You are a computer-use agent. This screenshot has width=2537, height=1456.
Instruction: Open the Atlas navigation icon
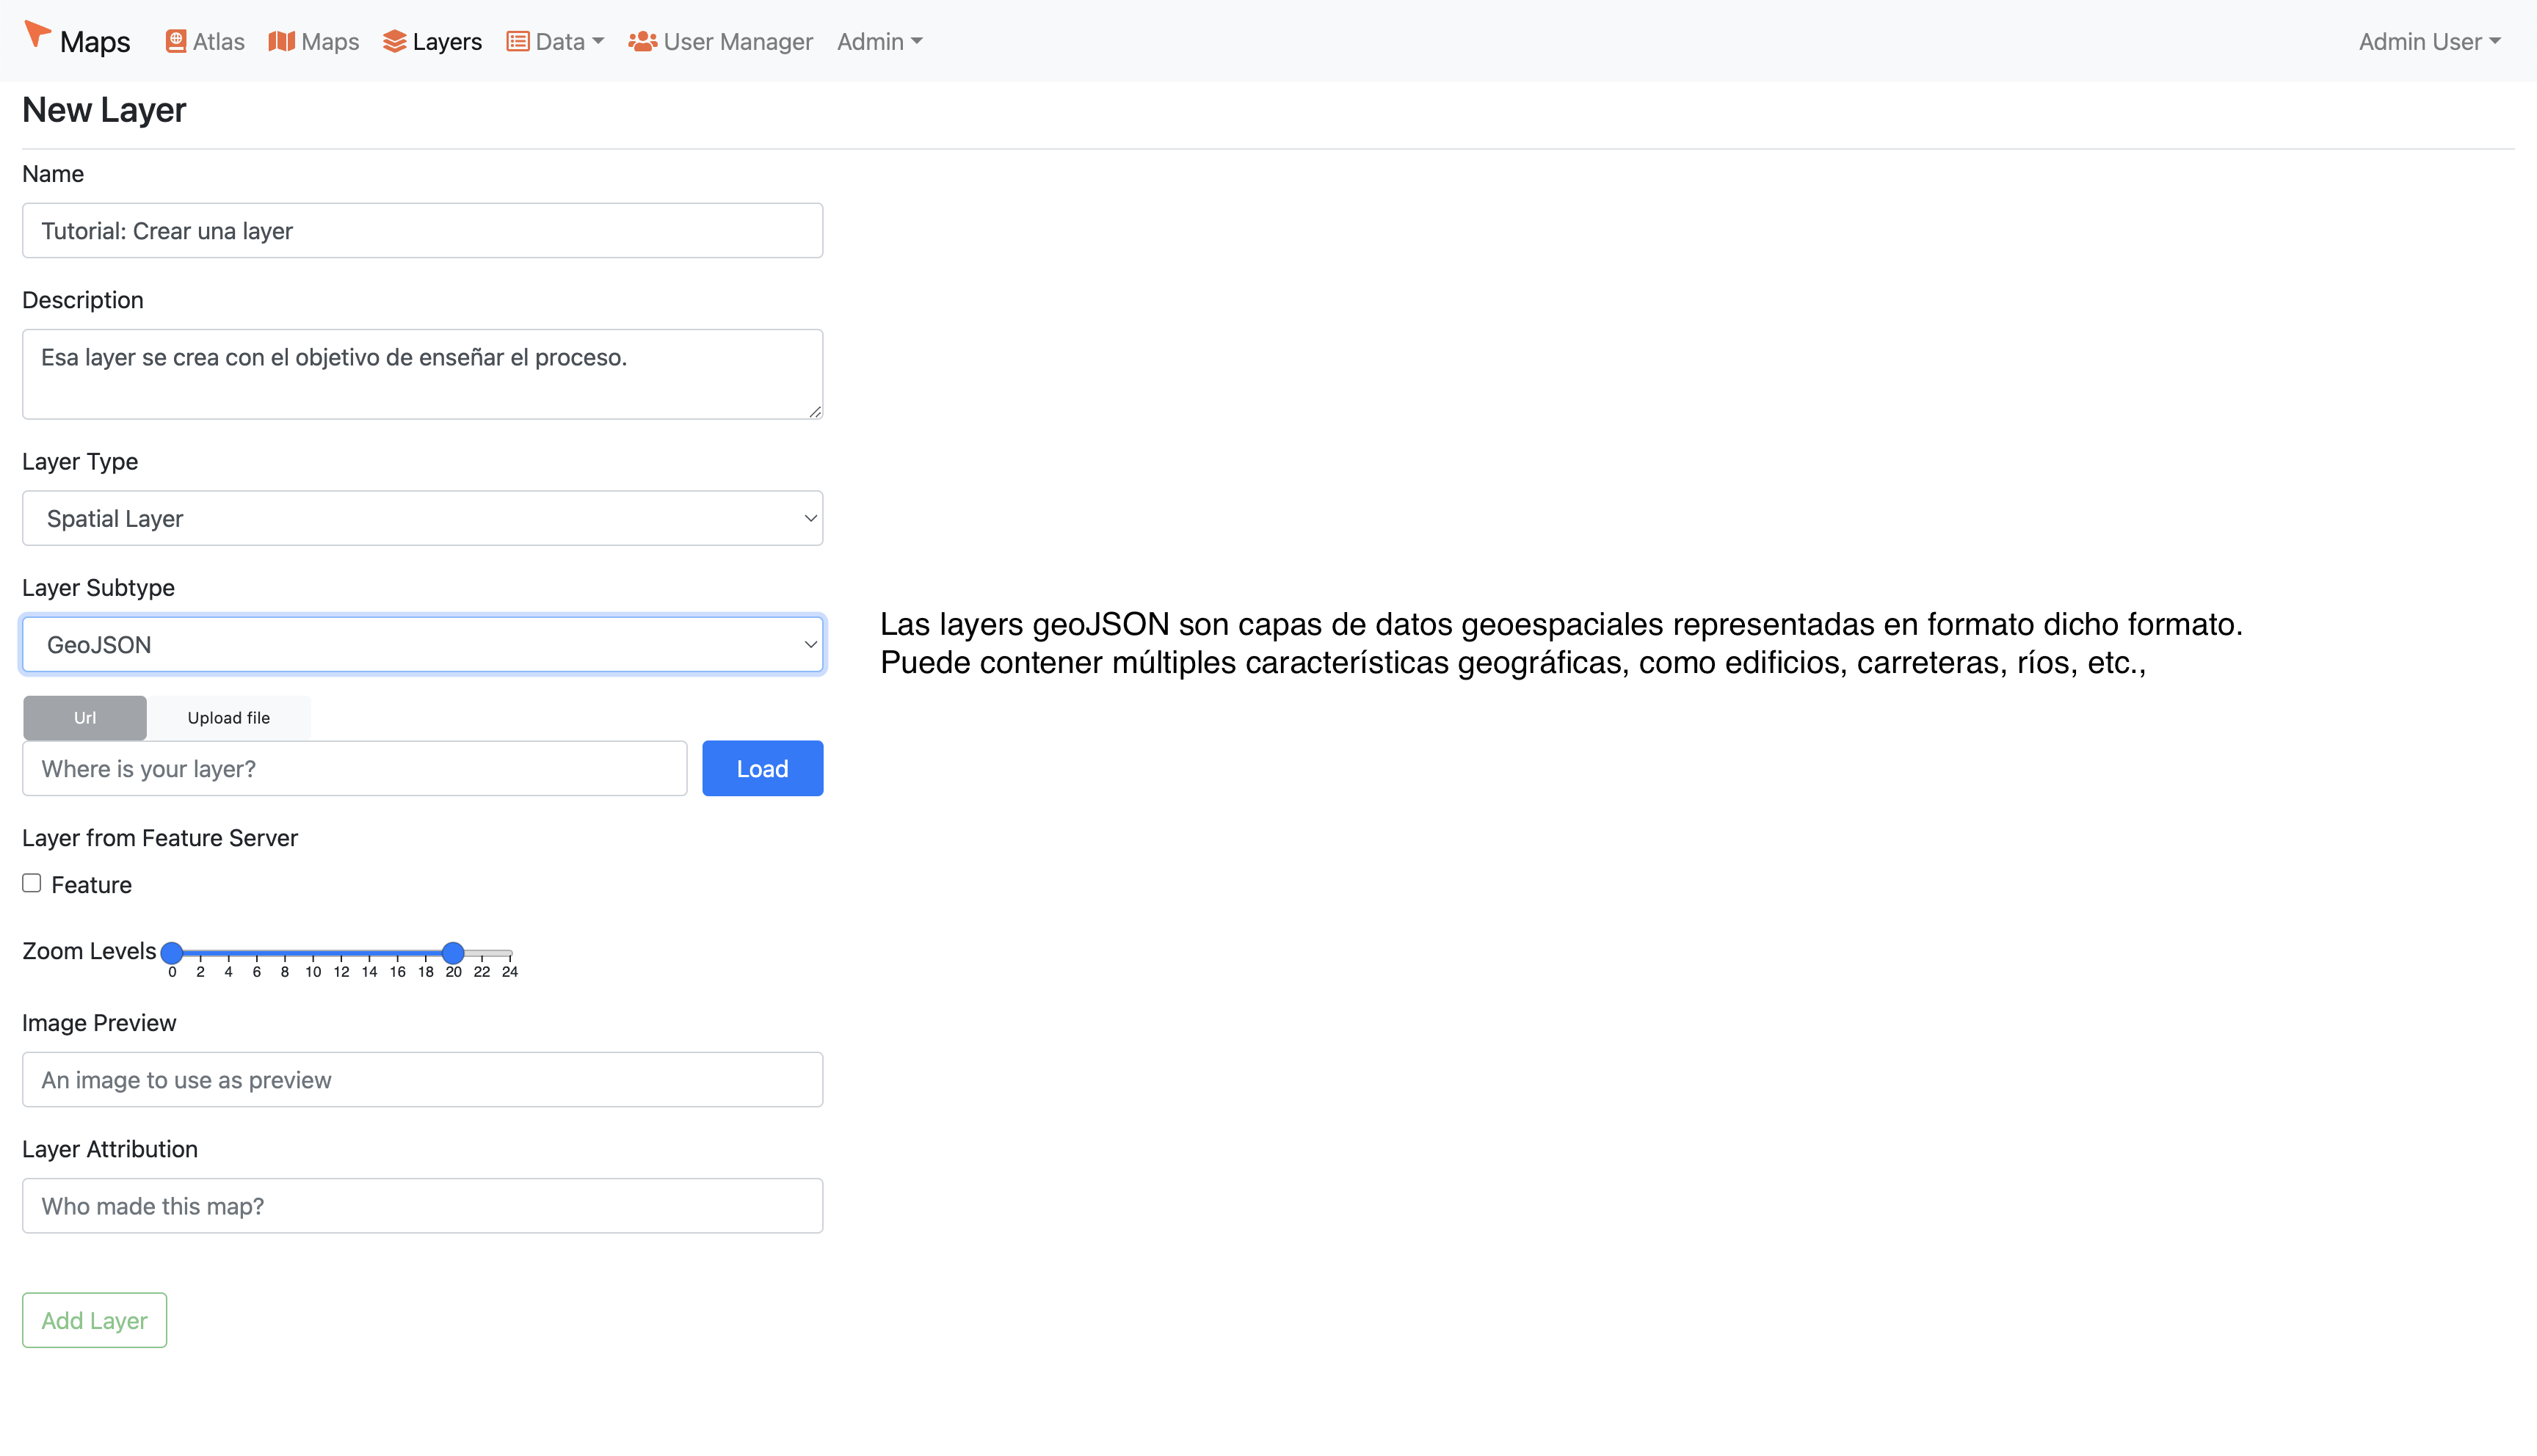pos(176,41)
